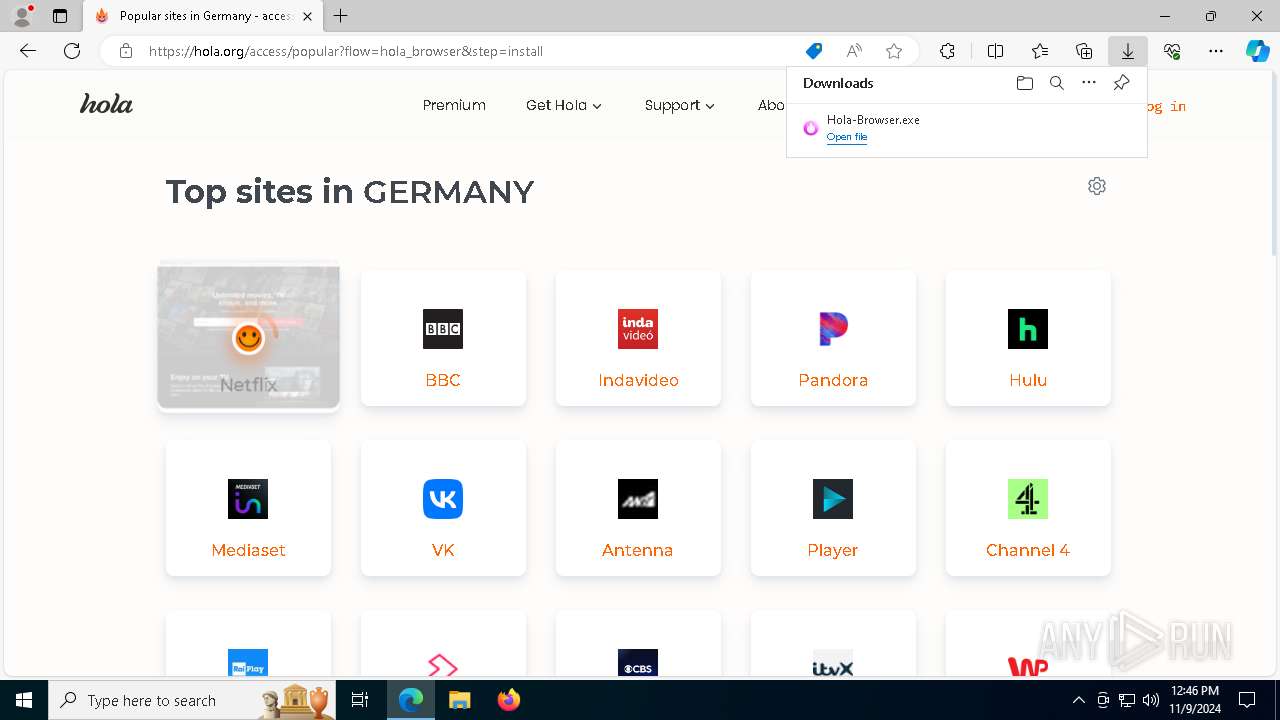The height and width of the screenshot is (720, 1280).
Task: Launch Firefox from taskbar
Action: pyautogui.click(x=508, y=700)
